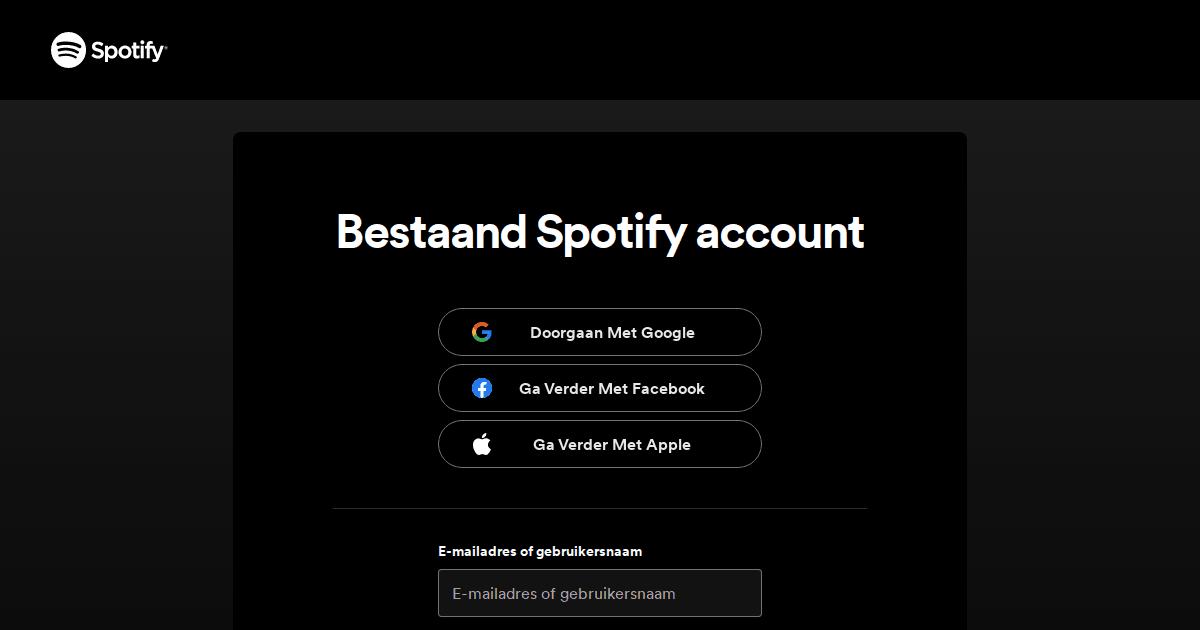
Task: Click the Google icon inside its login pill
Action: point(481,331)
